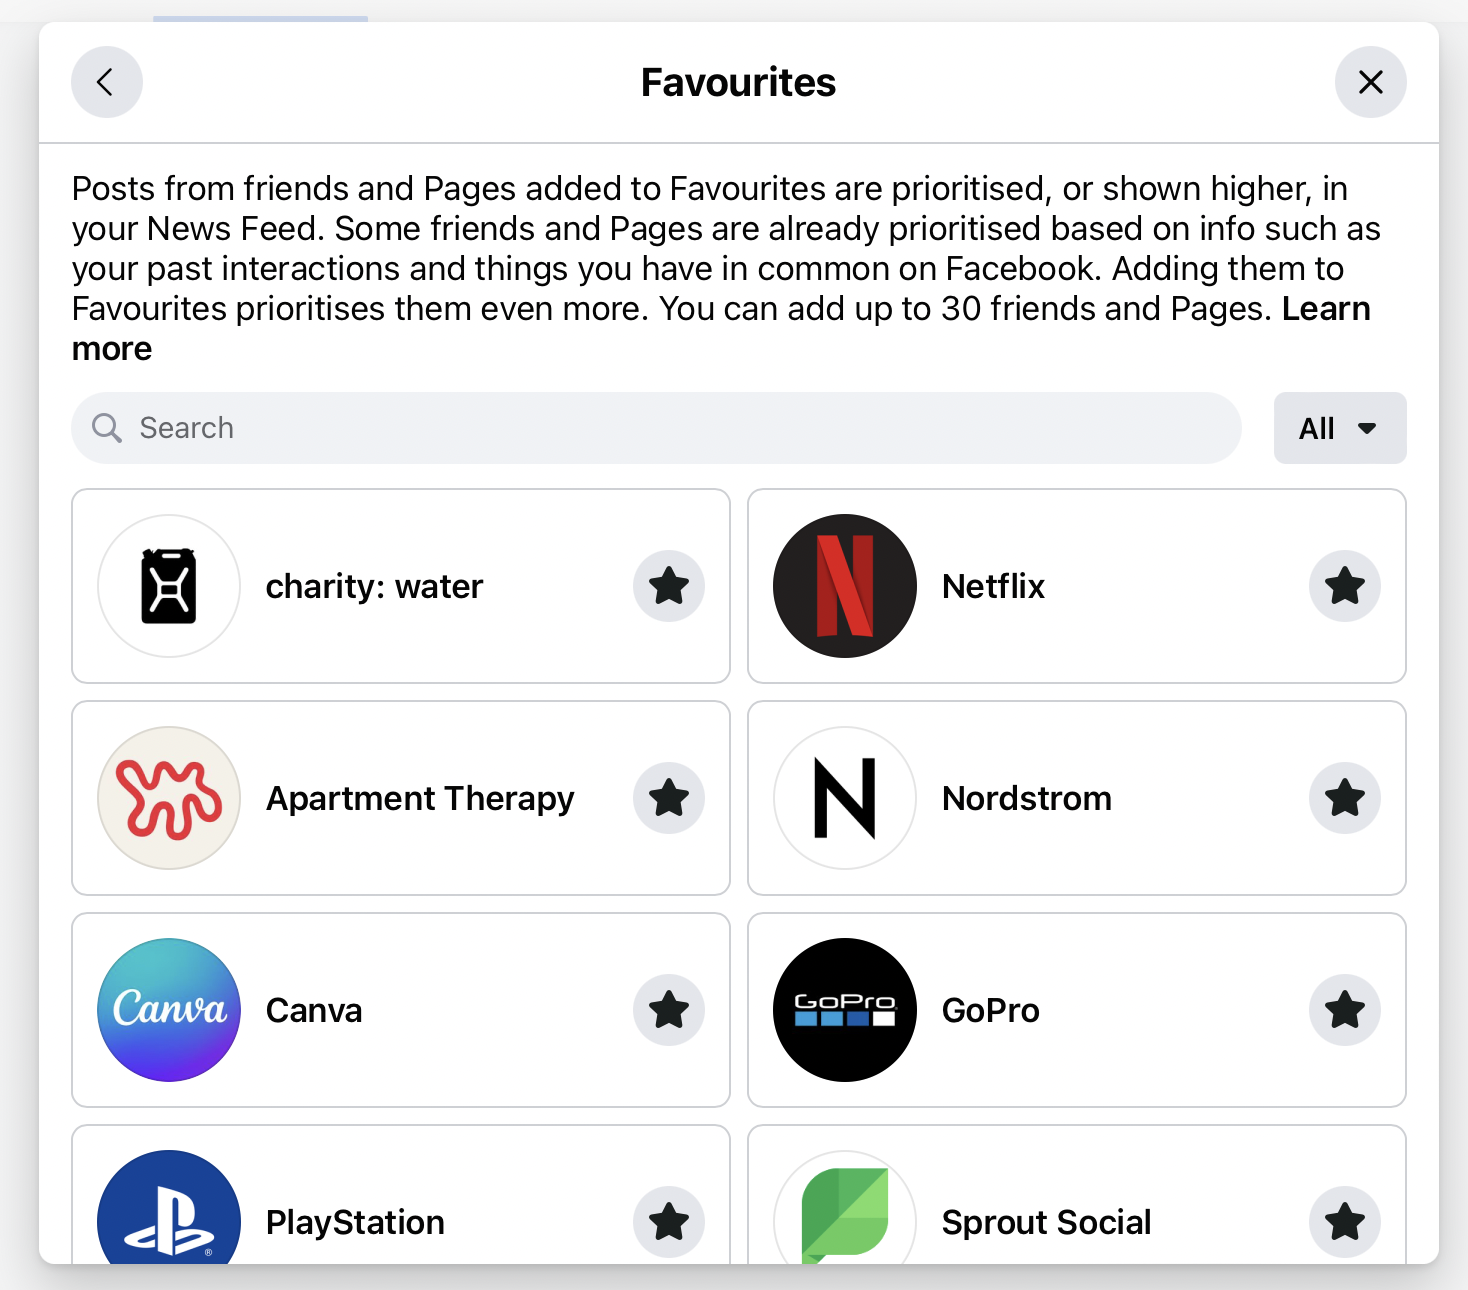Click the Netflix logo avatar
Image resolution: width=1468 pixels, height=1290 pixels.
pos(845,586)
